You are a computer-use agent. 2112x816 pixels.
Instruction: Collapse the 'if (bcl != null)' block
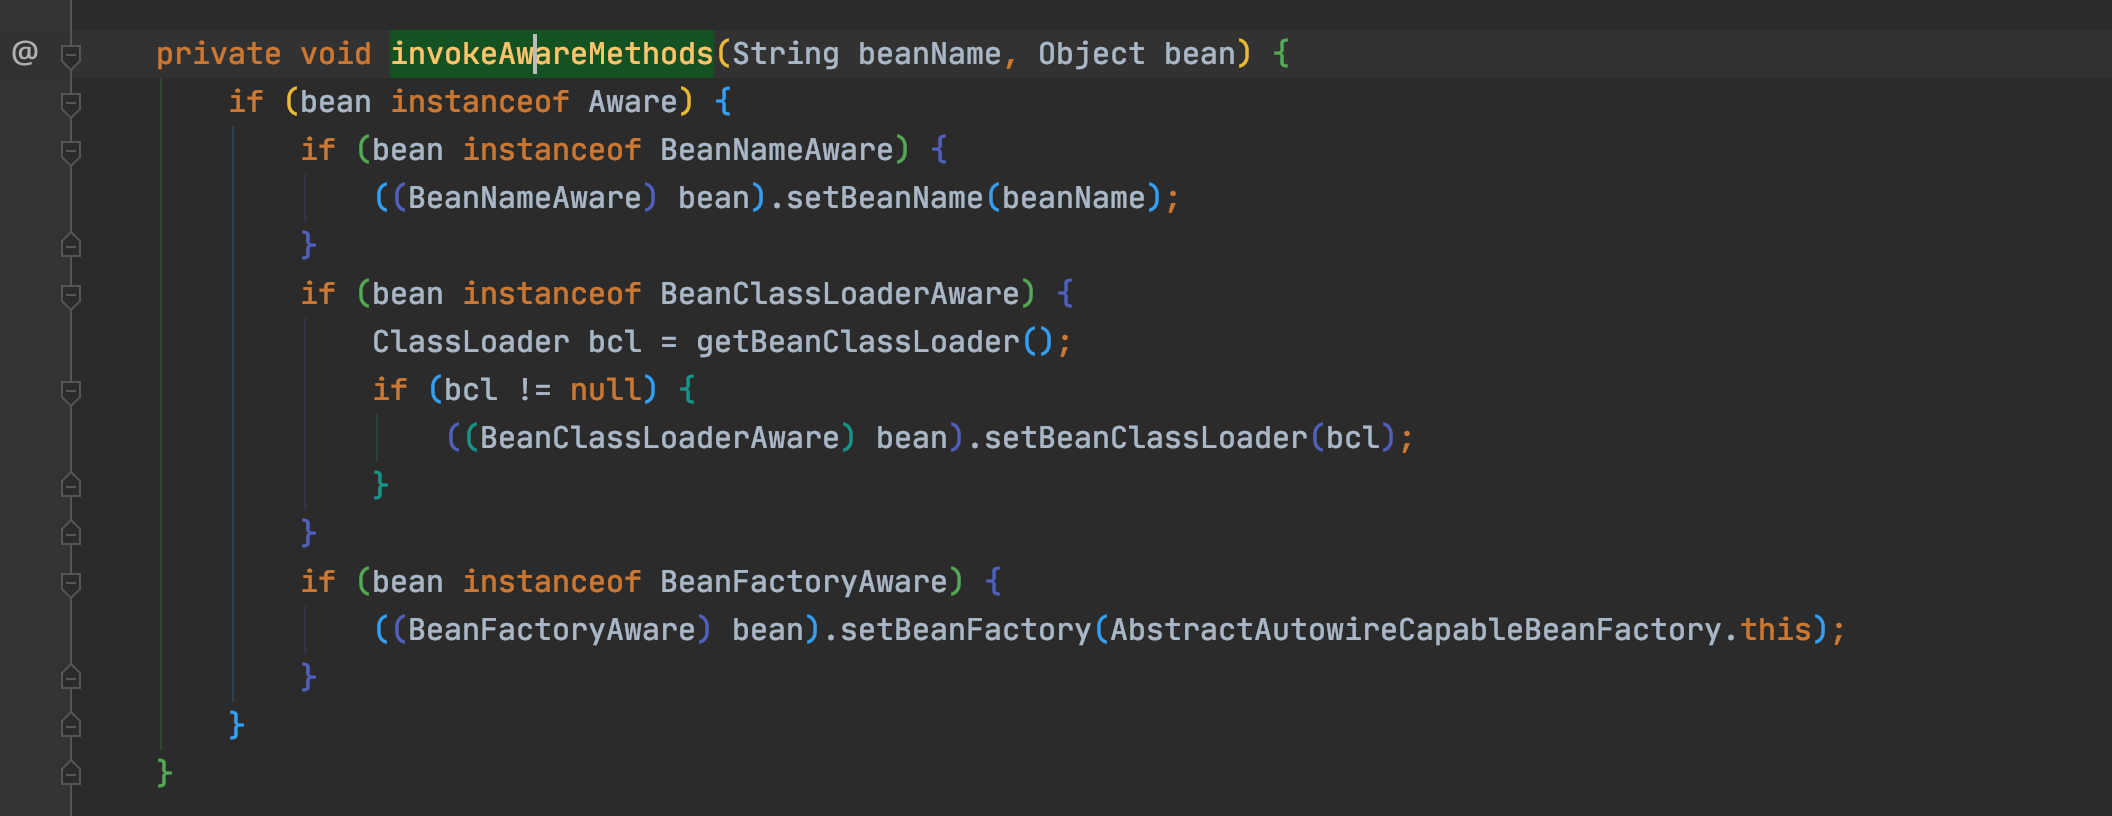coord(71,391)
